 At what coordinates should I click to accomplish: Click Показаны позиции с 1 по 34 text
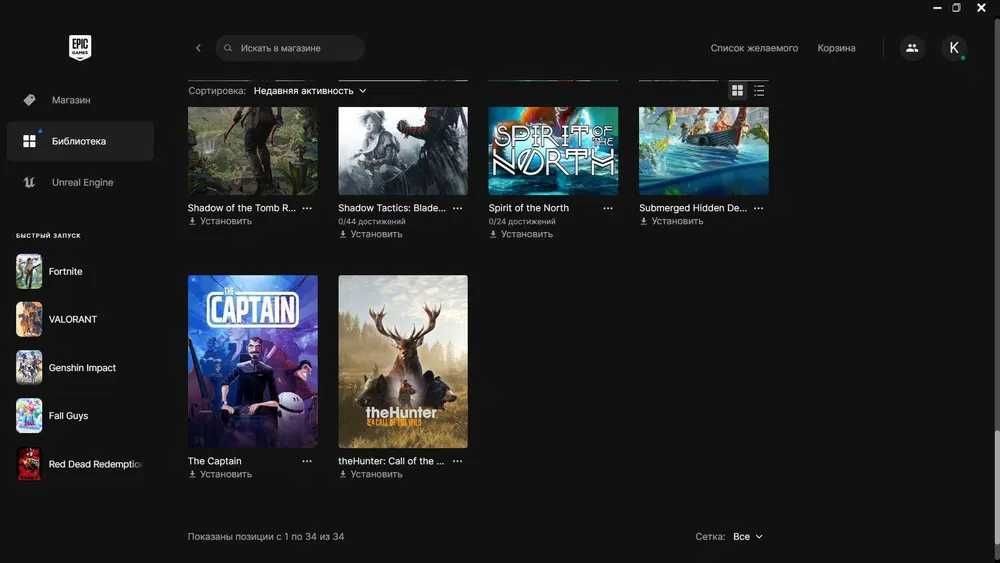point(266,537)
